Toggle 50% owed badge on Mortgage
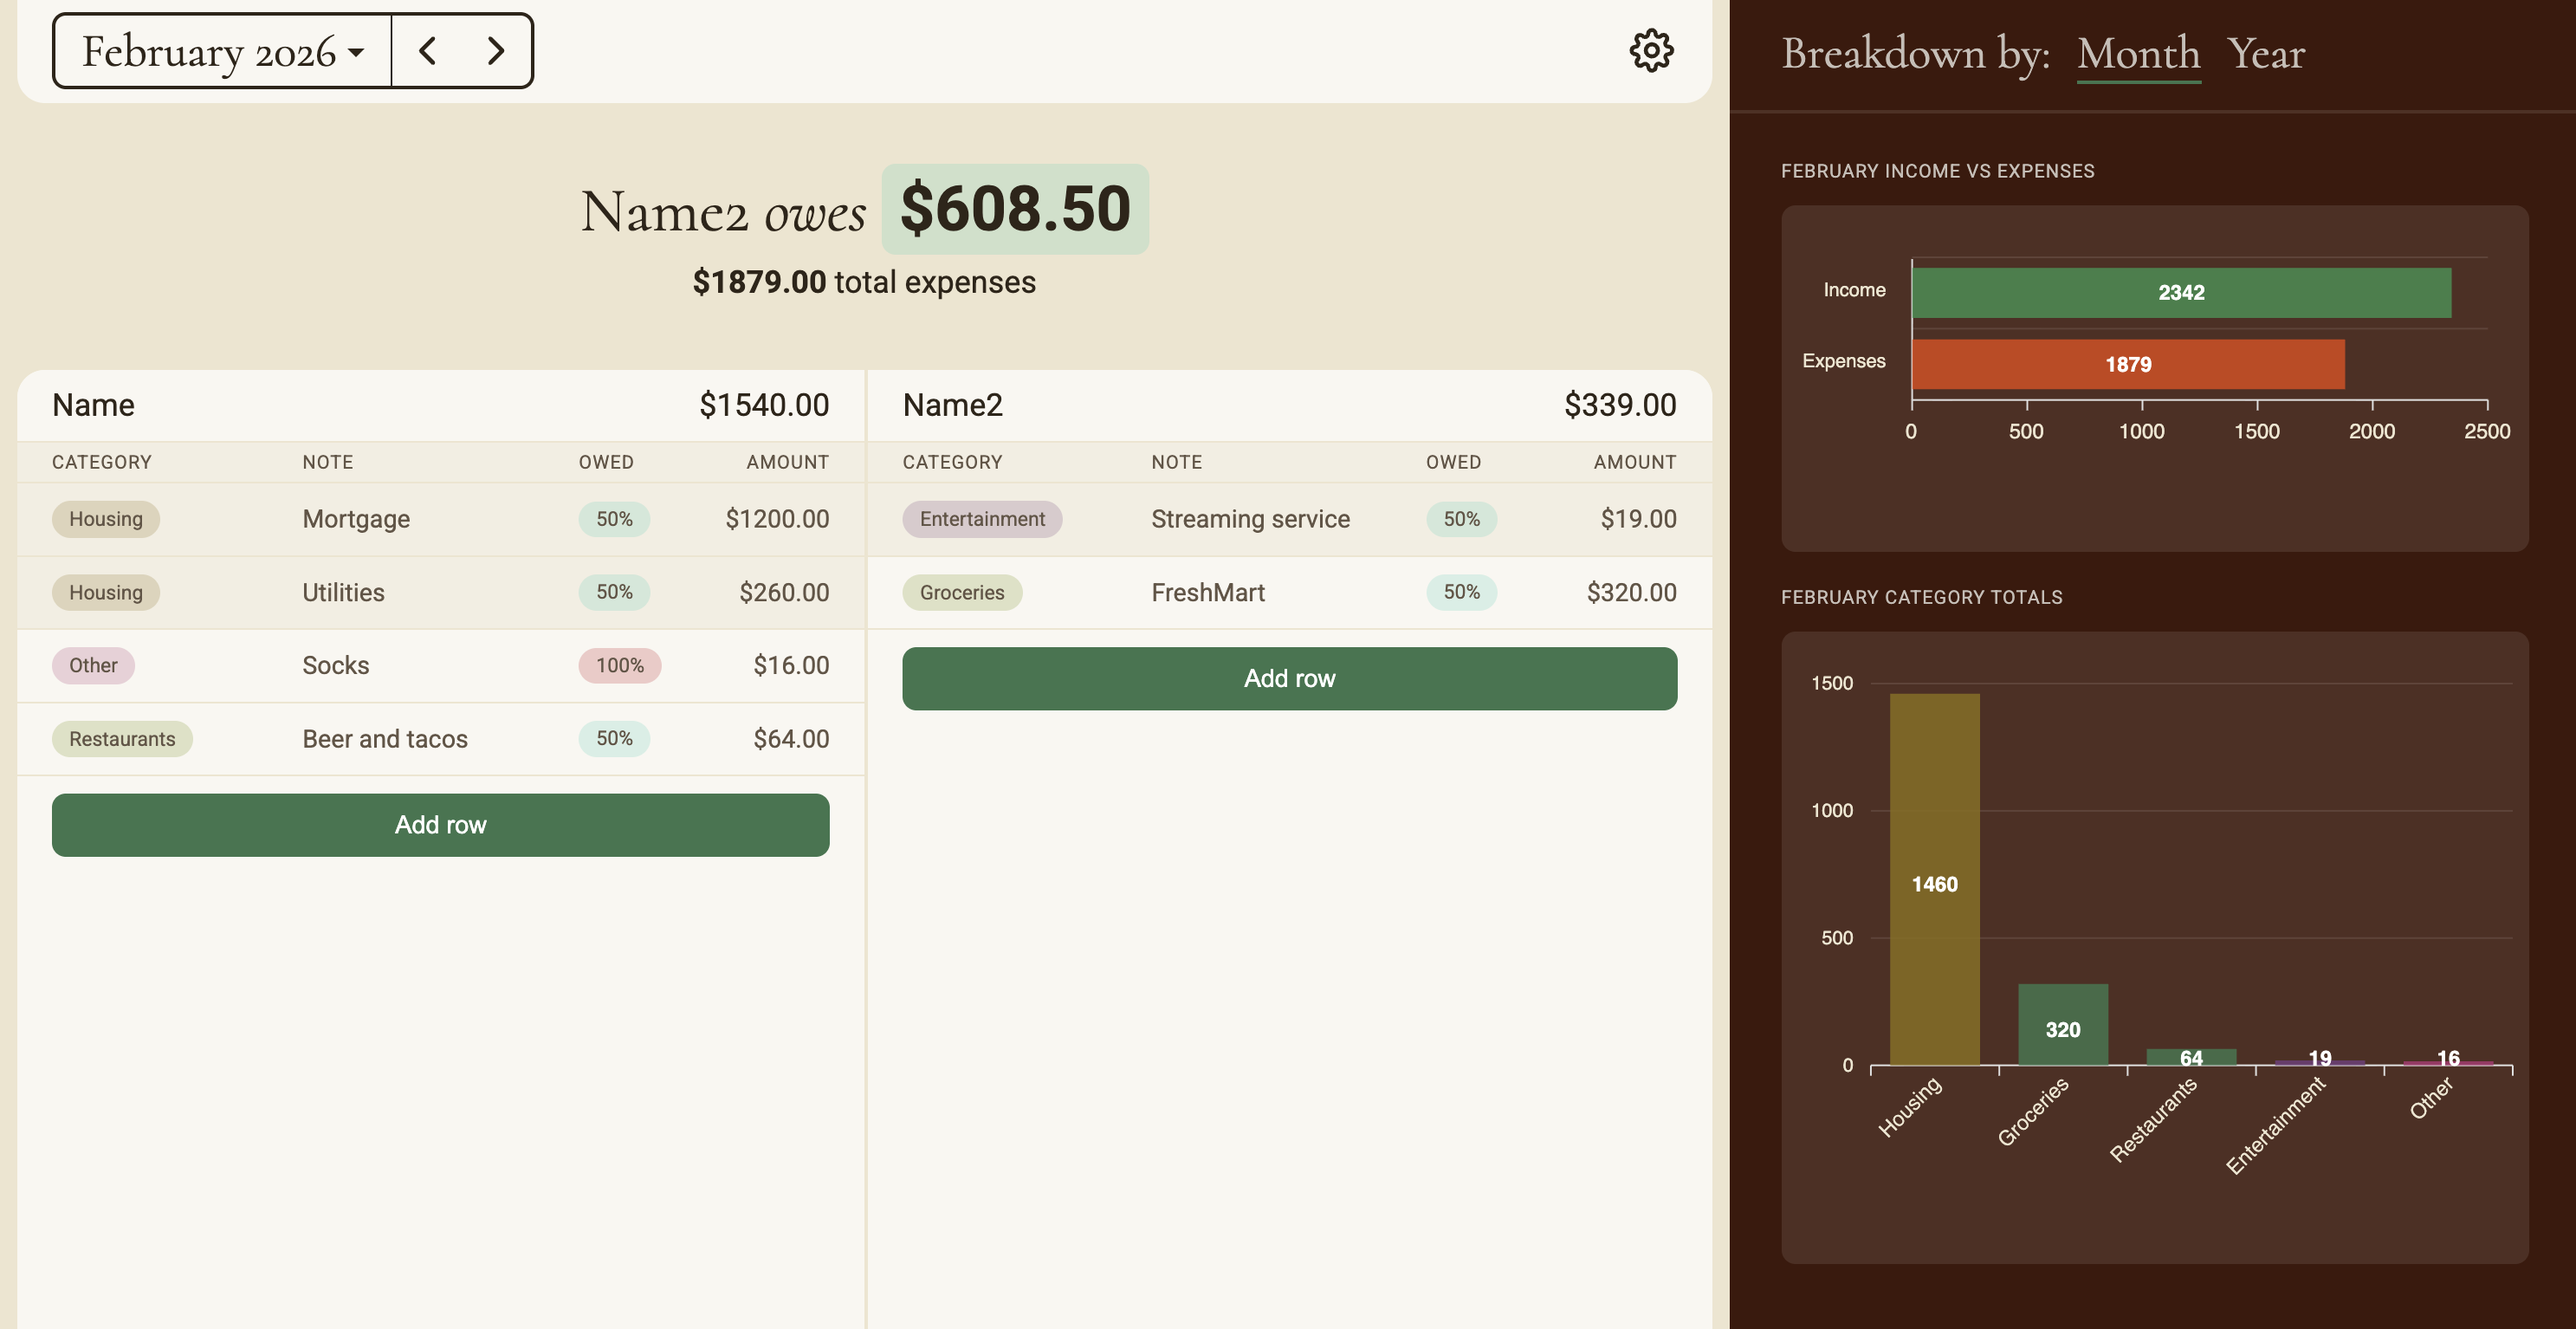2576x1329 pixels. [614, 519]
